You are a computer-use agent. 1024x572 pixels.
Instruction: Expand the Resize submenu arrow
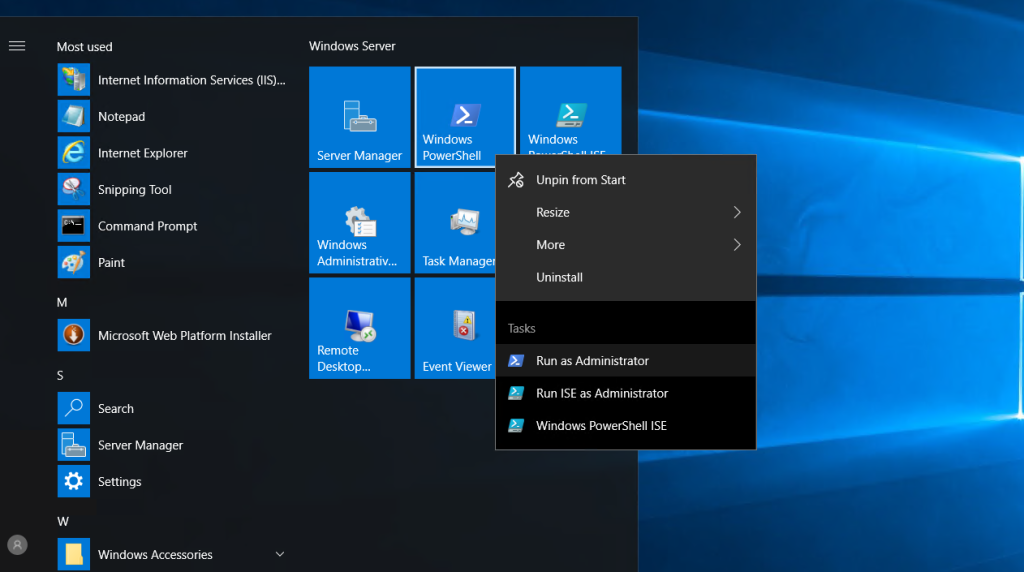[737, 213]
